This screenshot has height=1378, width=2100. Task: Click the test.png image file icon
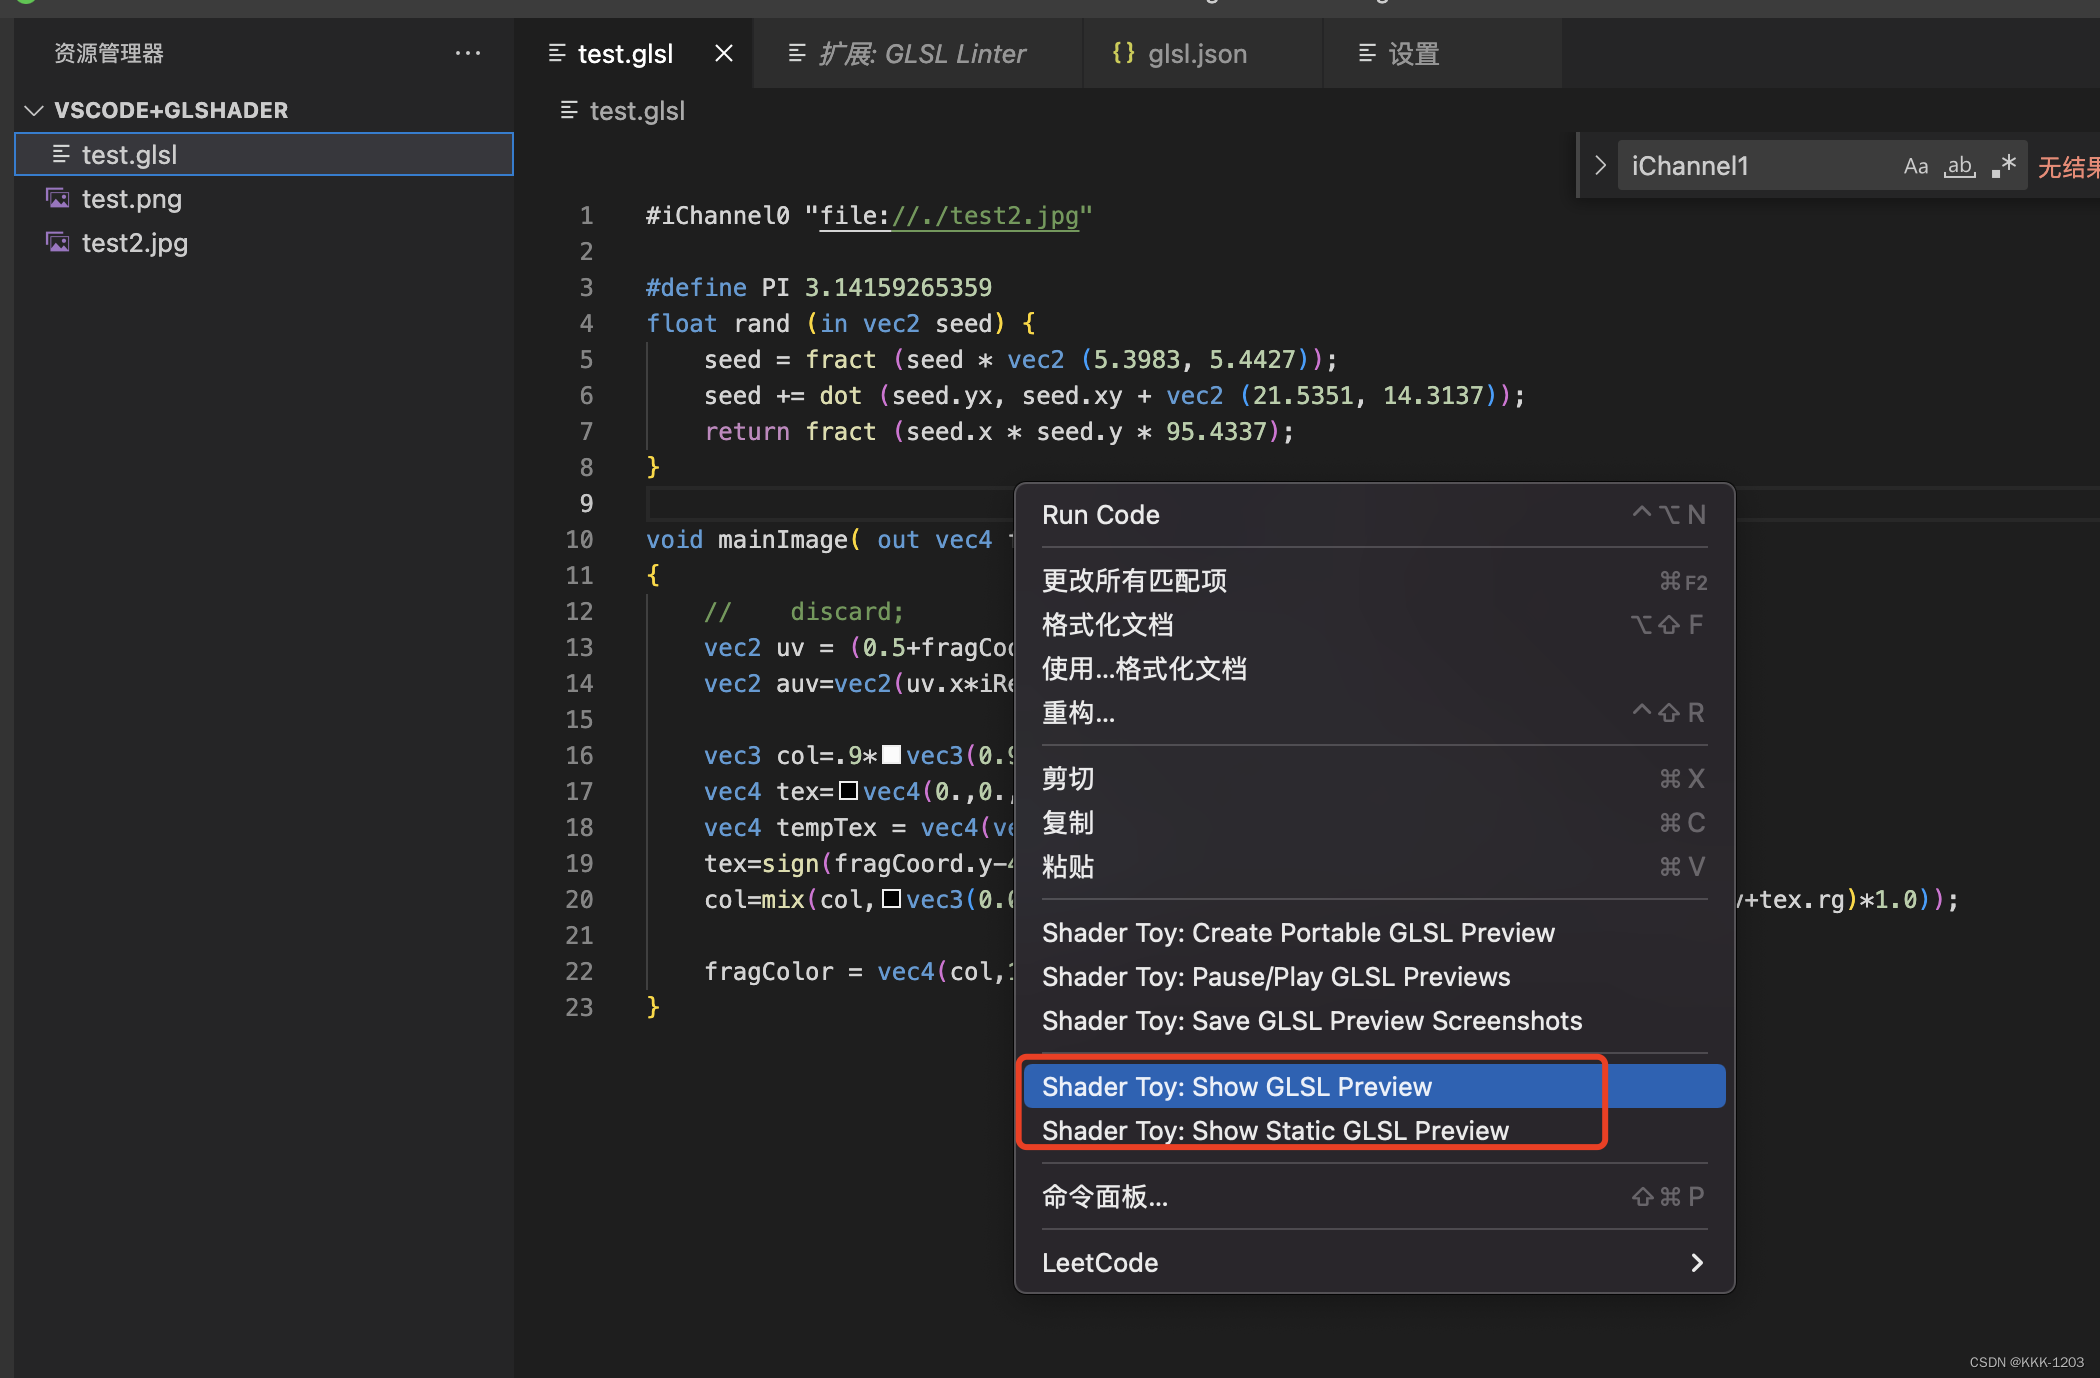click(x=58, y=198)
